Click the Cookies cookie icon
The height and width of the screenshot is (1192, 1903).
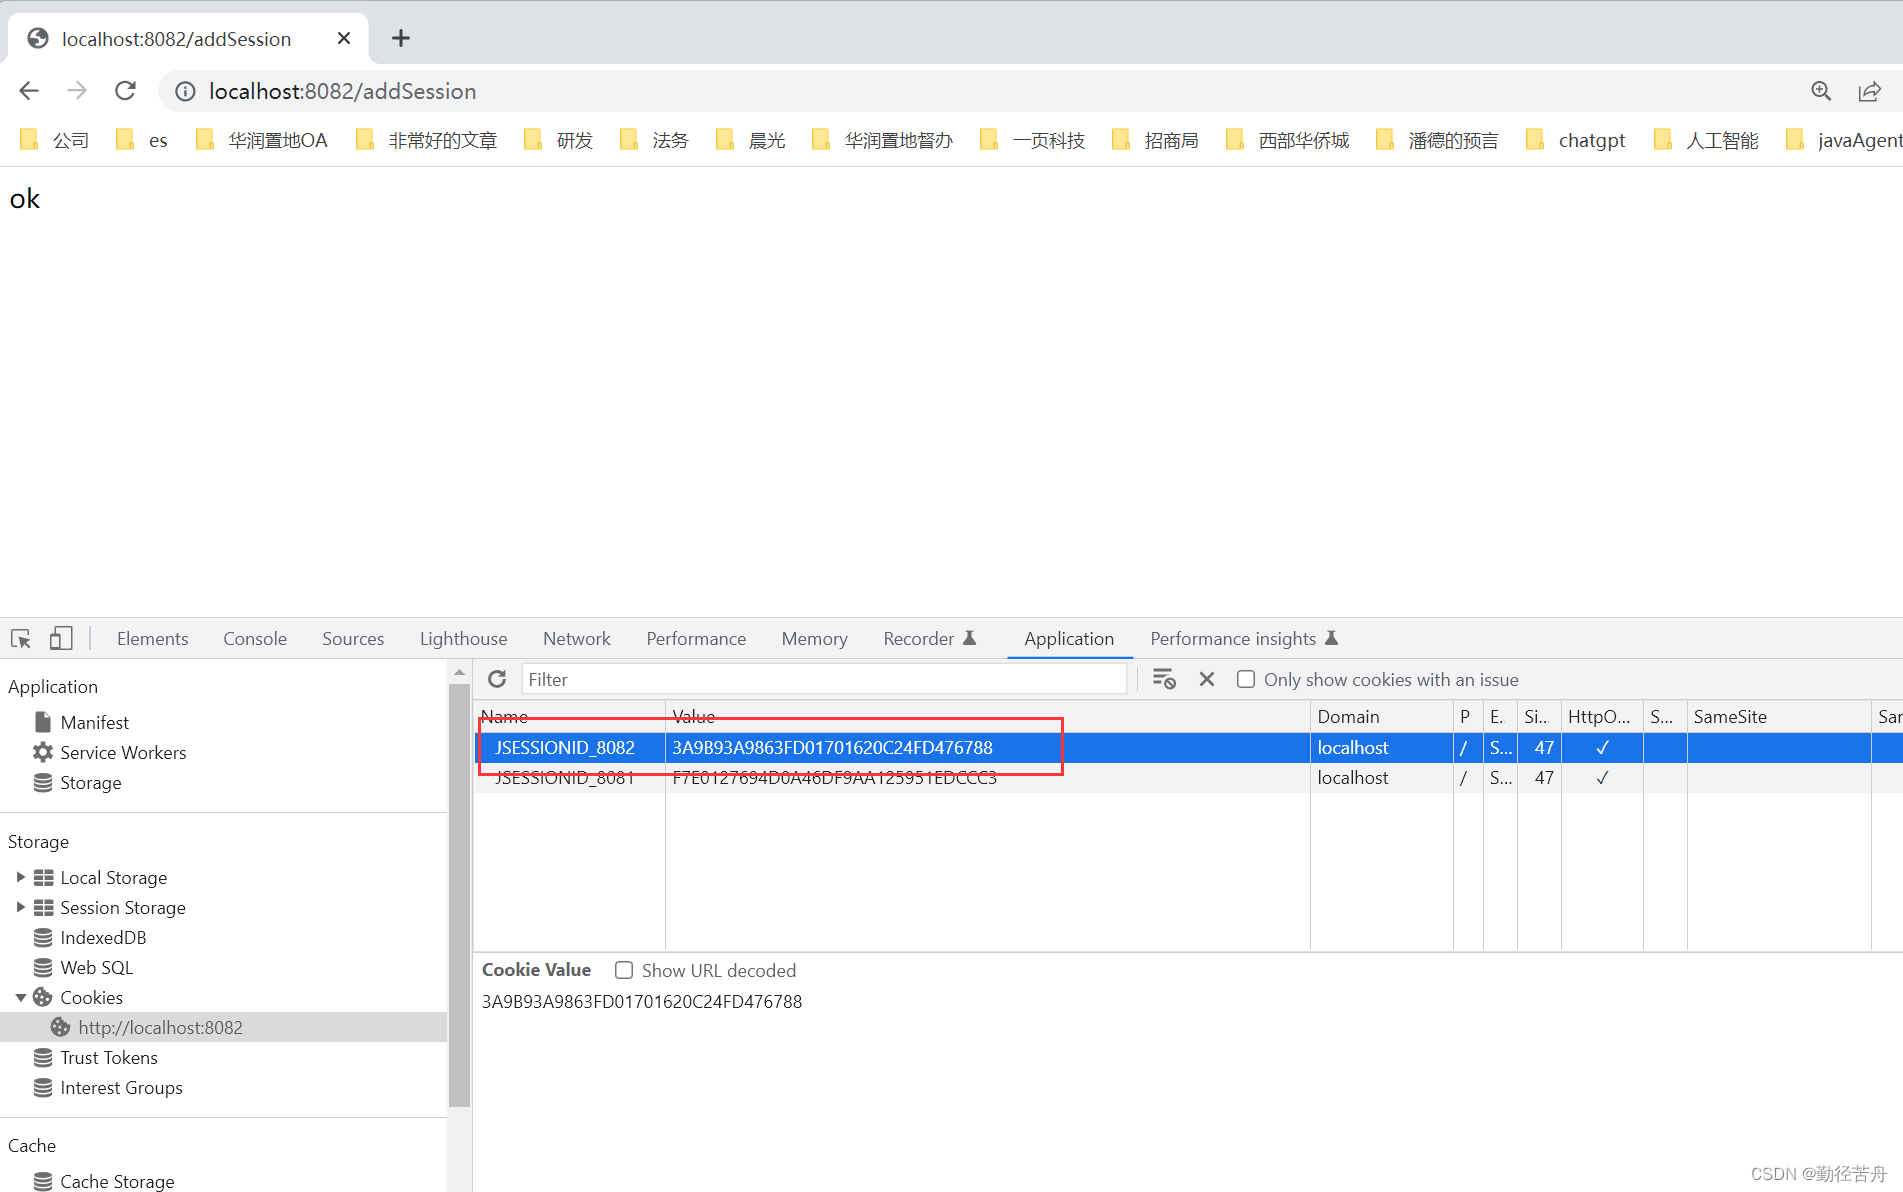(43, 997)
